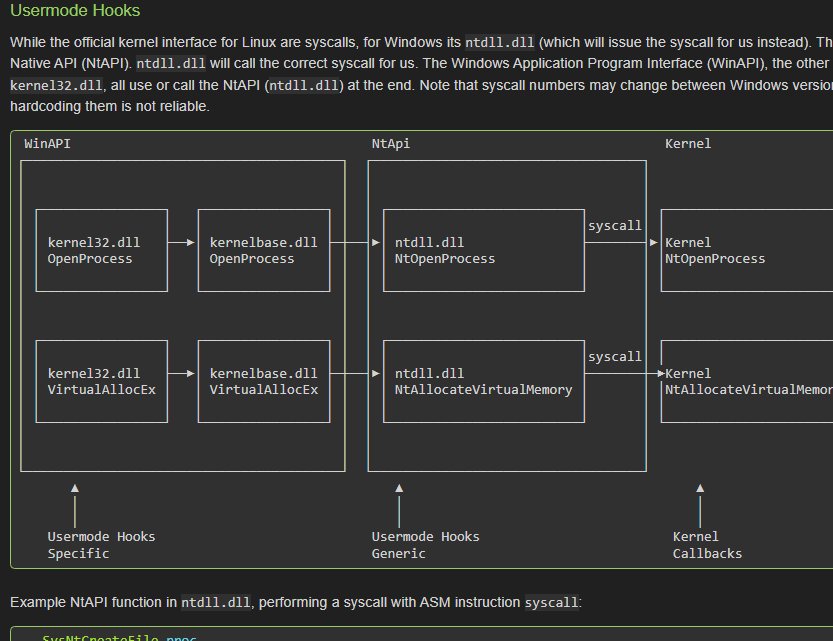Click "syscall" label beside the NtOpenProcess box
Screen dimensions: 833x641
[615, 226]
